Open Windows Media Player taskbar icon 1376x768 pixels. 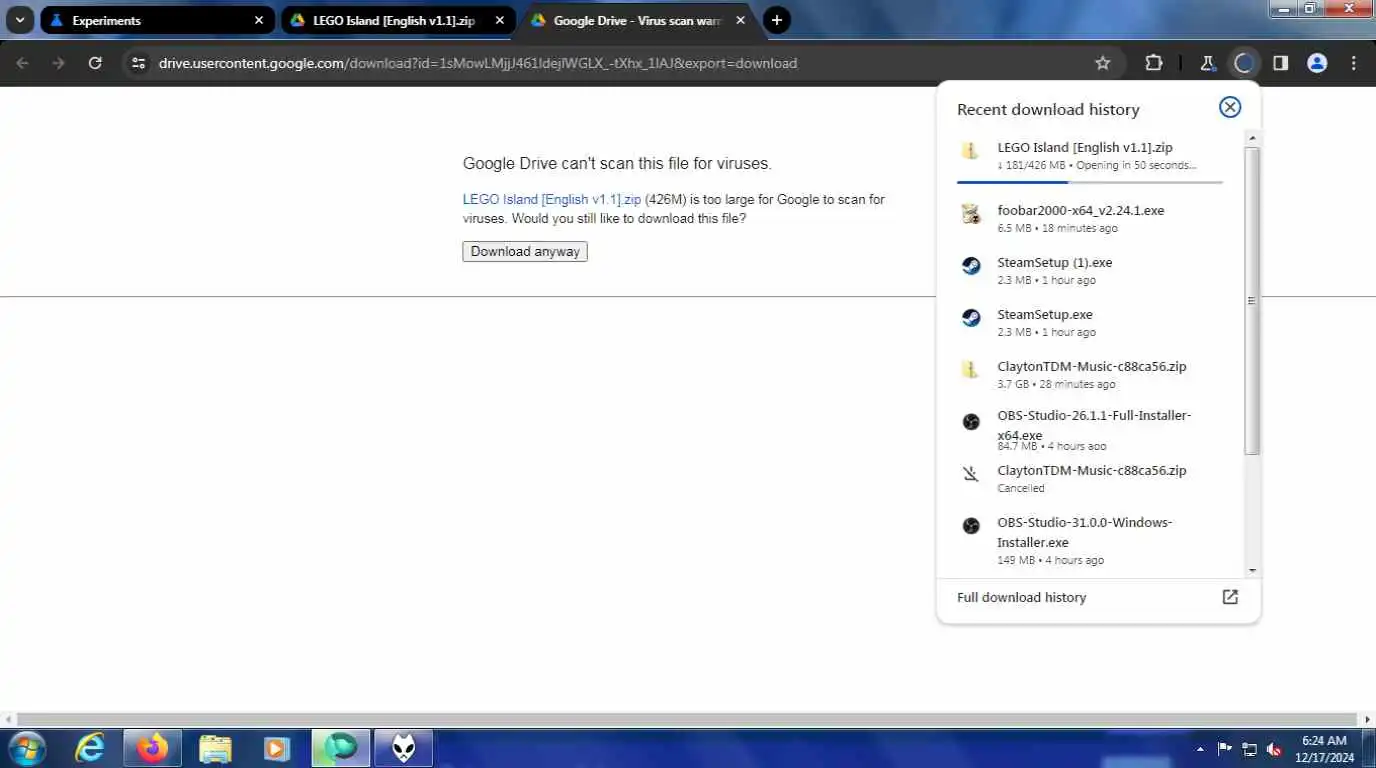277,748
